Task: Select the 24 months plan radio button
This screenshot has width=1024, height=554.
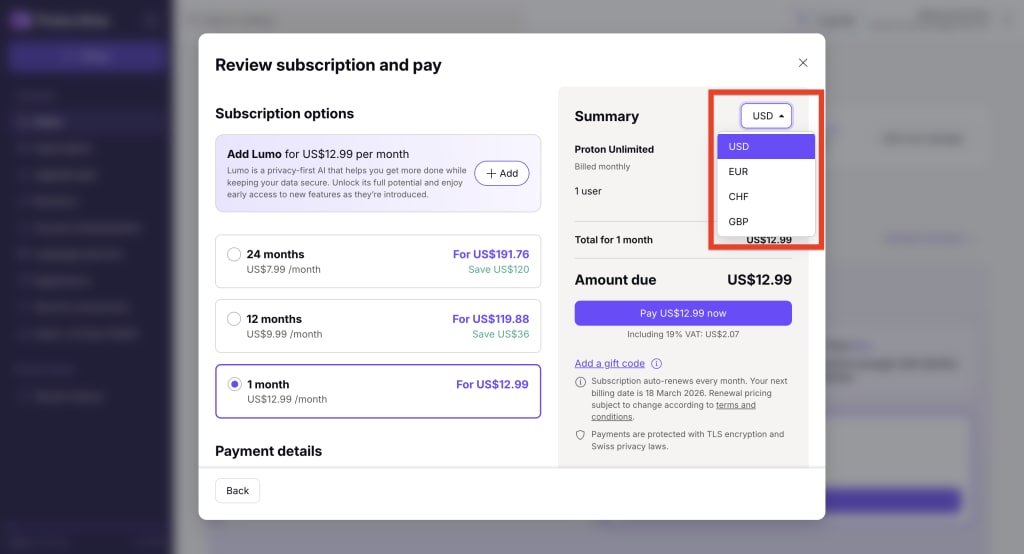Action: tap(234, 254)
